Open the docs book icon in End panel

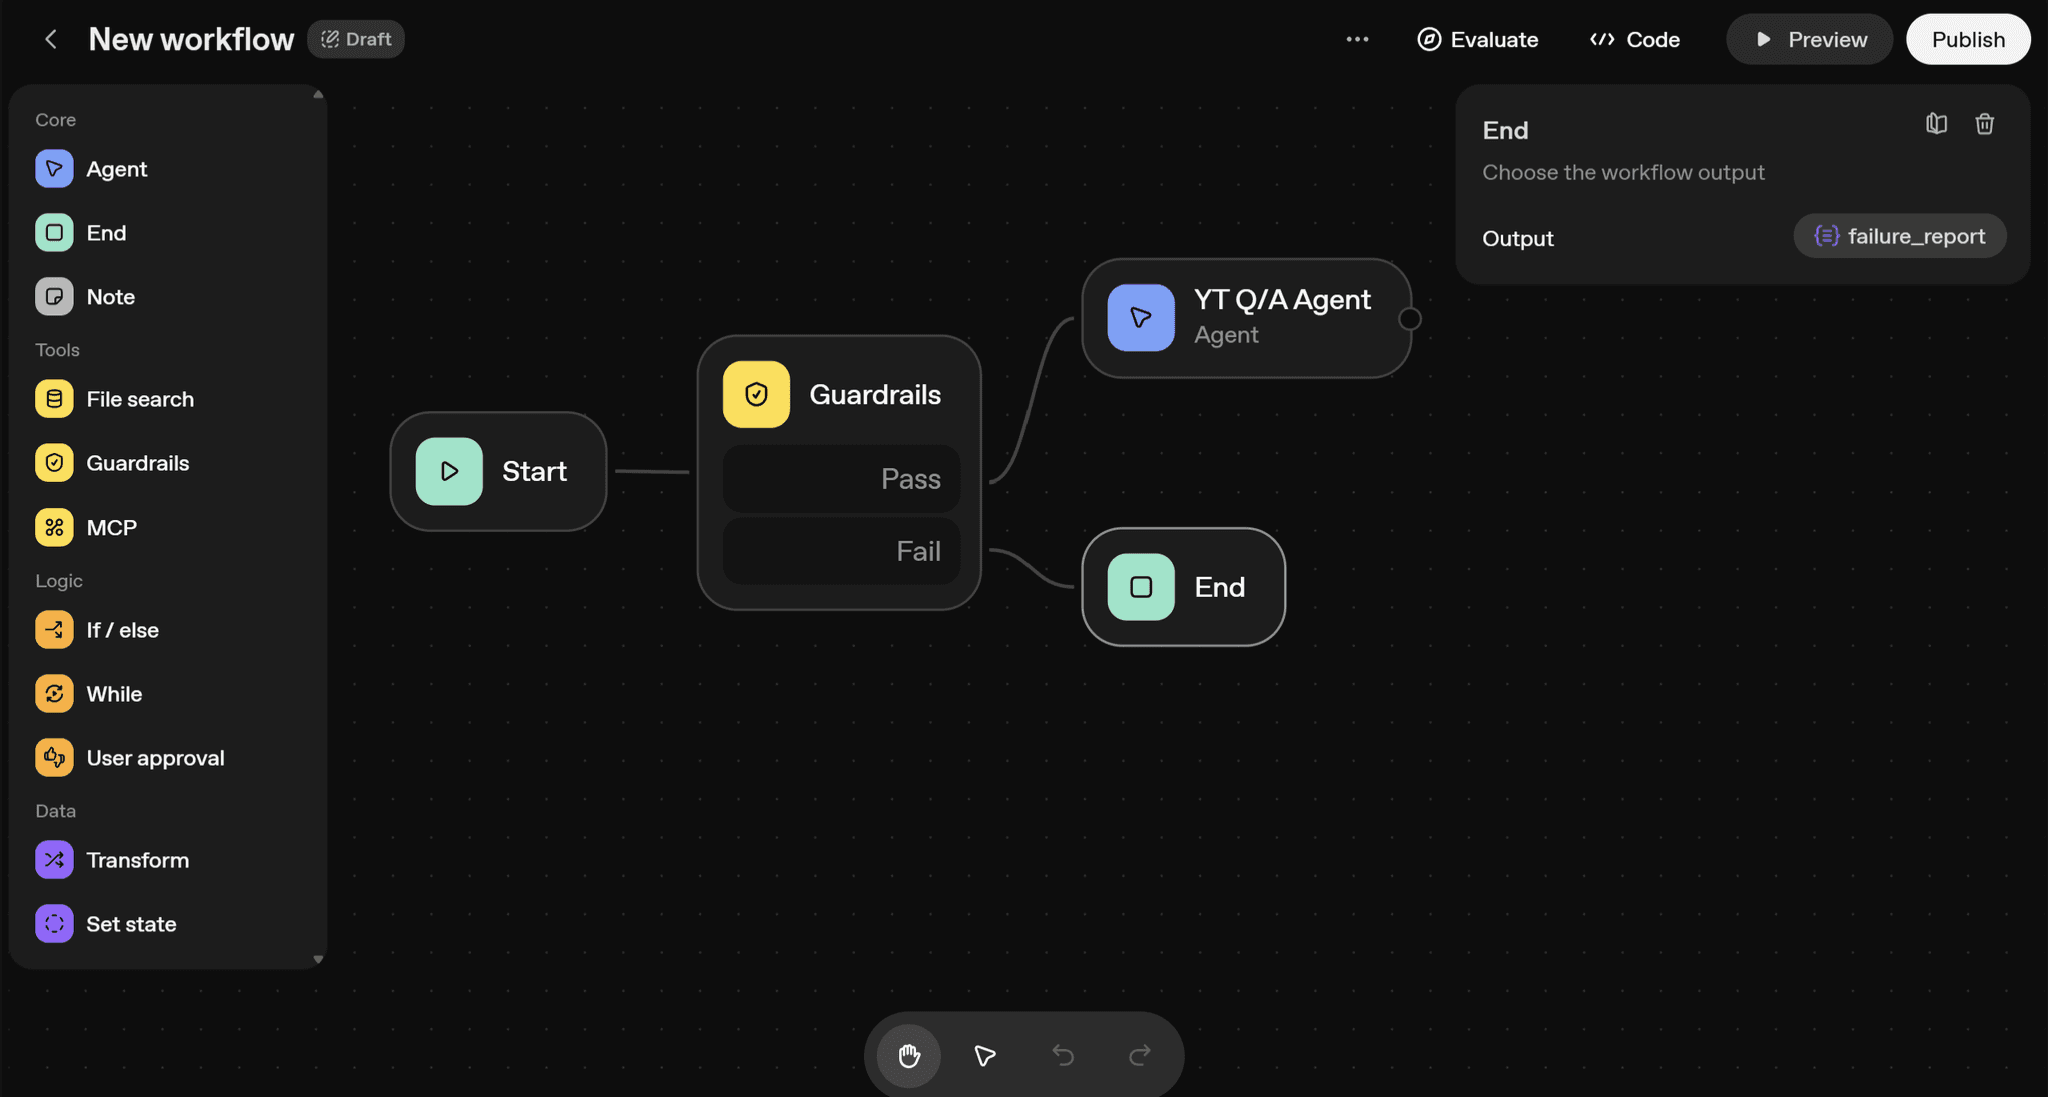coord(1936,124)
